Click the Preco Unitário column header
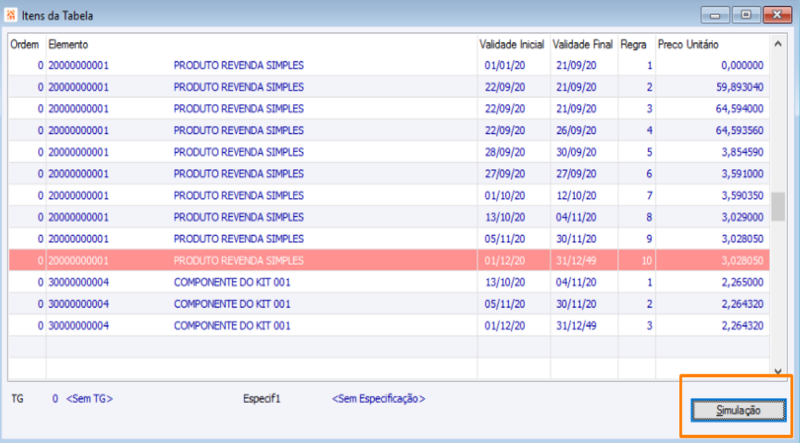Viewport: 800px width, 443px height. (688, 44)
